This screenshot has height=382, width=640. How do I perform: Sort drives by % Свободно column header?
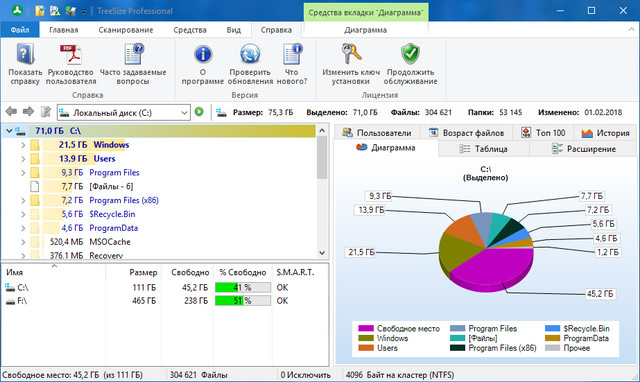click(x=242, y=272)
